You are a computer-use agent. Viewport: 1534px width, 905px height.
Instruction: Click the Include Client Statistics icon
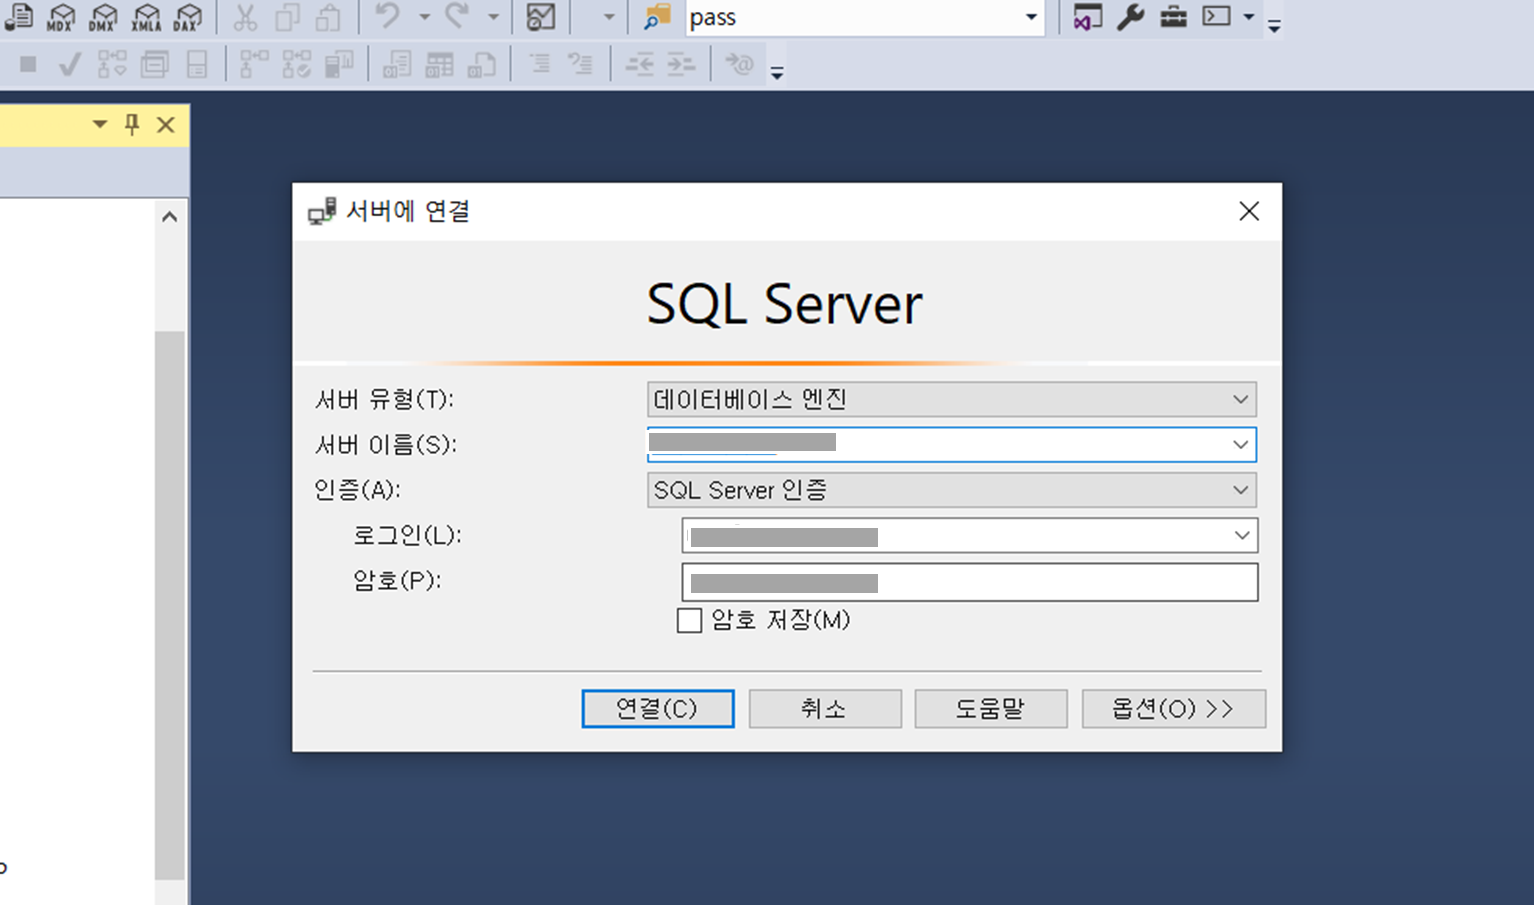coord(339,65)
